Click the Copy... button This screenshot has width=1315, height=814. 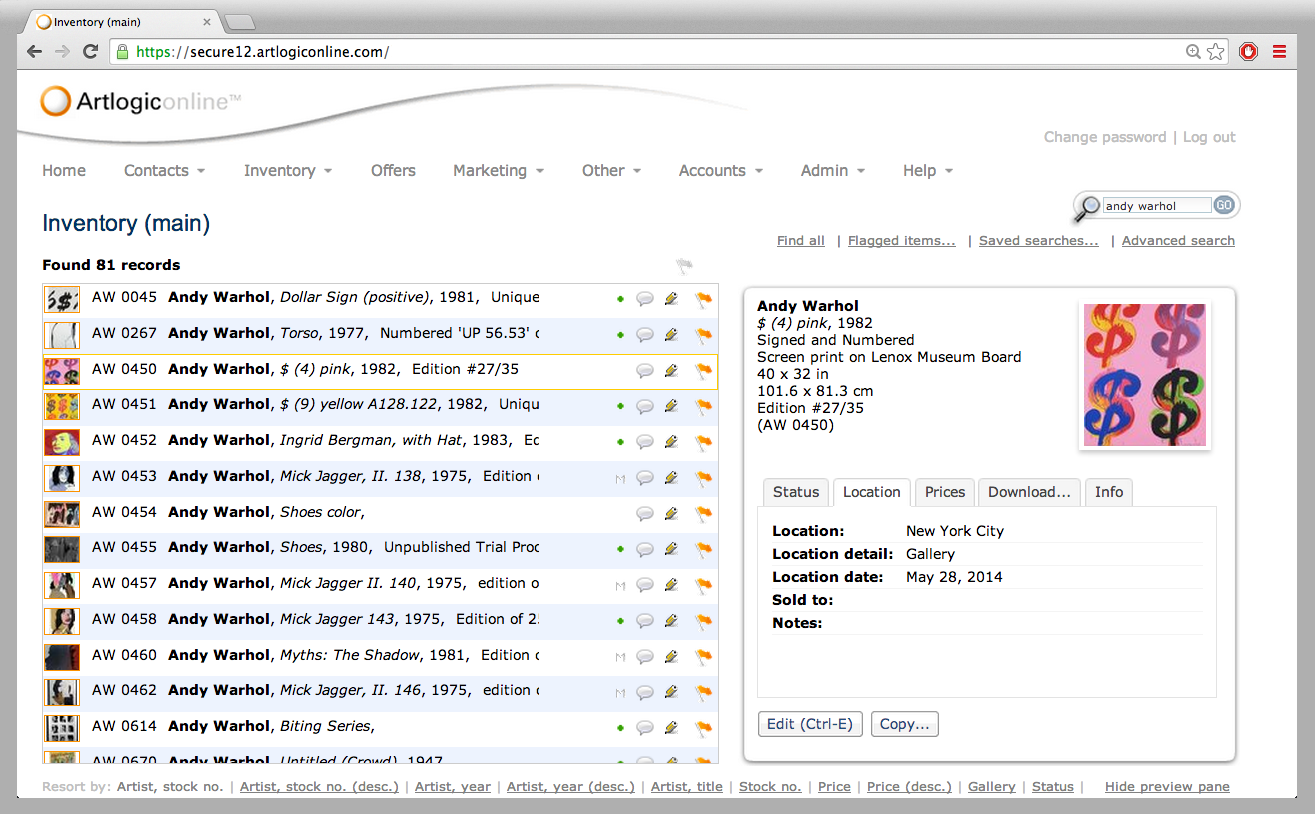[x=905, y=724]
